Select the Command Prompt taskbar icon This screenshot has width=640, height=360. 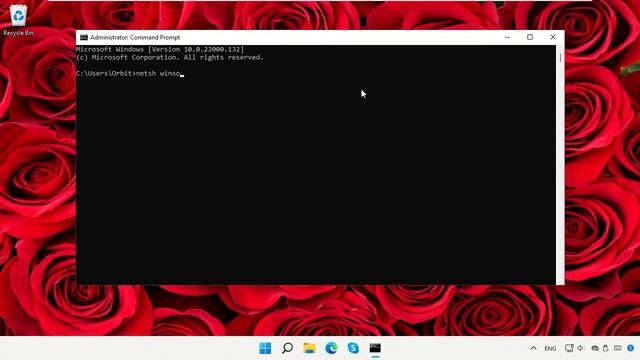coord(375,348)
